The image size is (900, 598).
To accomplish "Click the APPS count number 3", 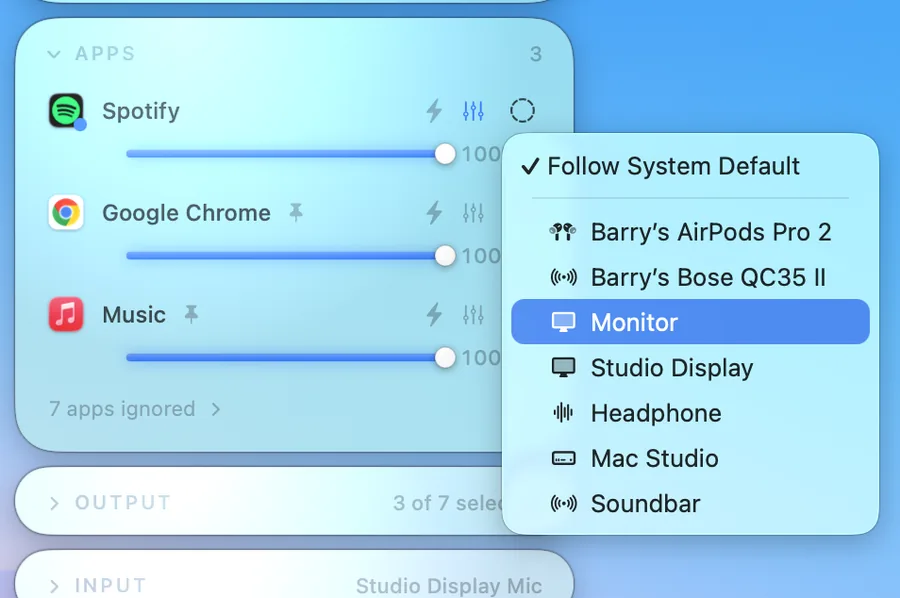I will coord(536,55).
